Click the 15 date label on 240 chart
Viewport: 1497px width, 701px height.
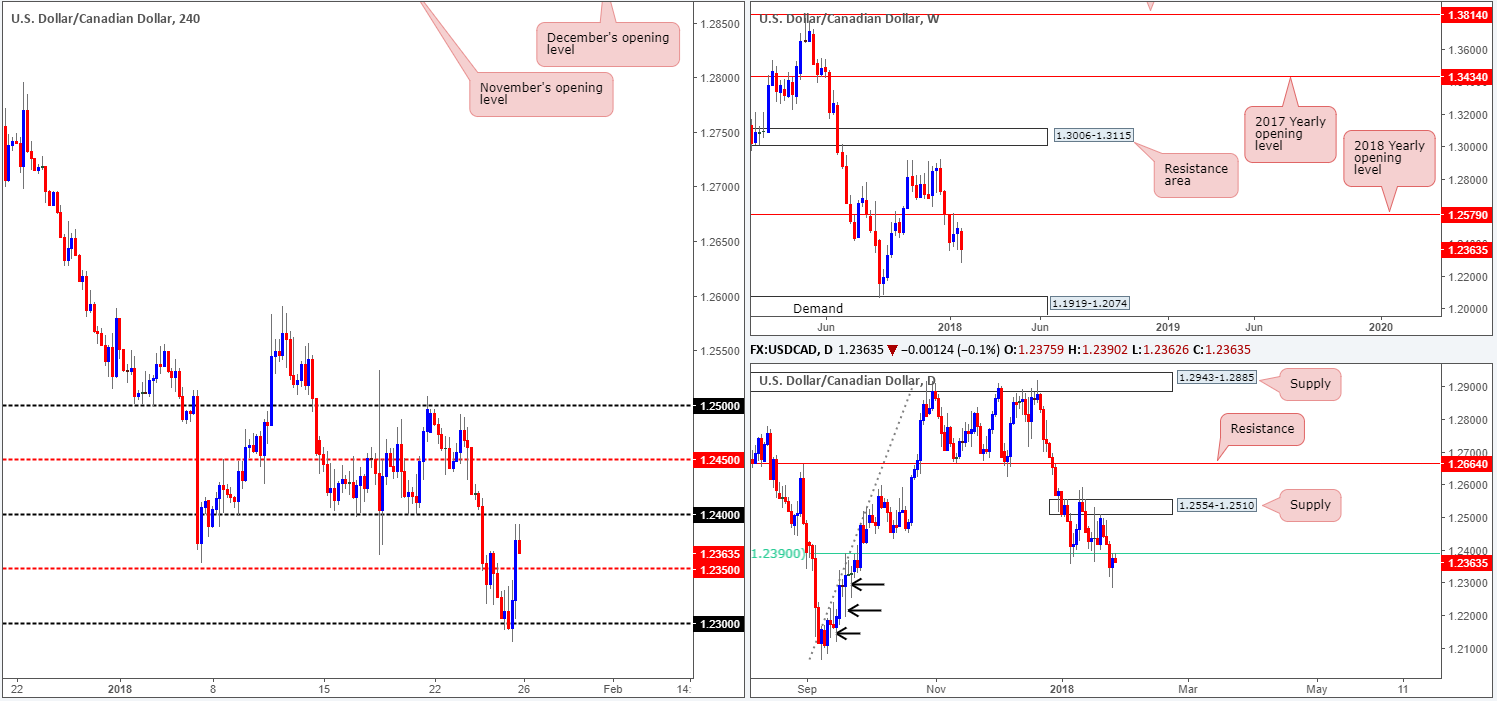[323, 690]
